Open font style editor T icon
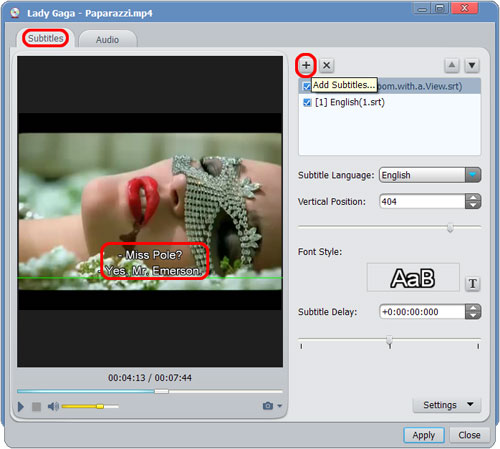 [473, 284]
